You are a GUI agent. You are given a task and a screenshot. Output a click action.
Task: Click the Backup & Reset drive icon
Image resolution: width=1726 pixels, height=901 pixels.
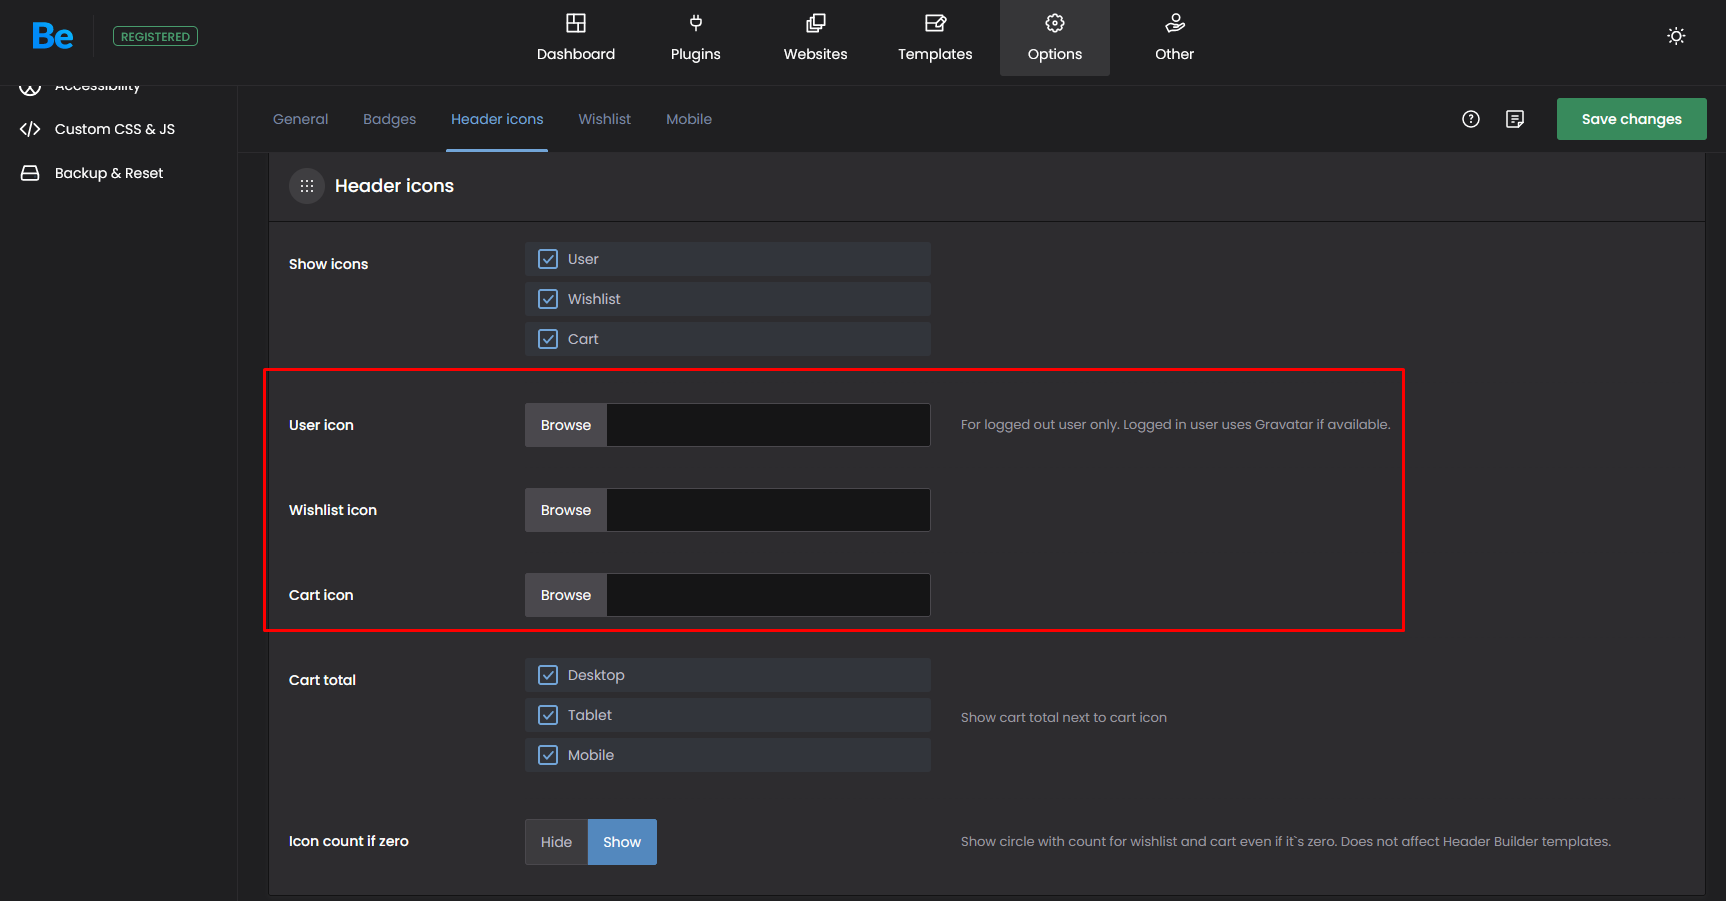(x=30, y=173)
